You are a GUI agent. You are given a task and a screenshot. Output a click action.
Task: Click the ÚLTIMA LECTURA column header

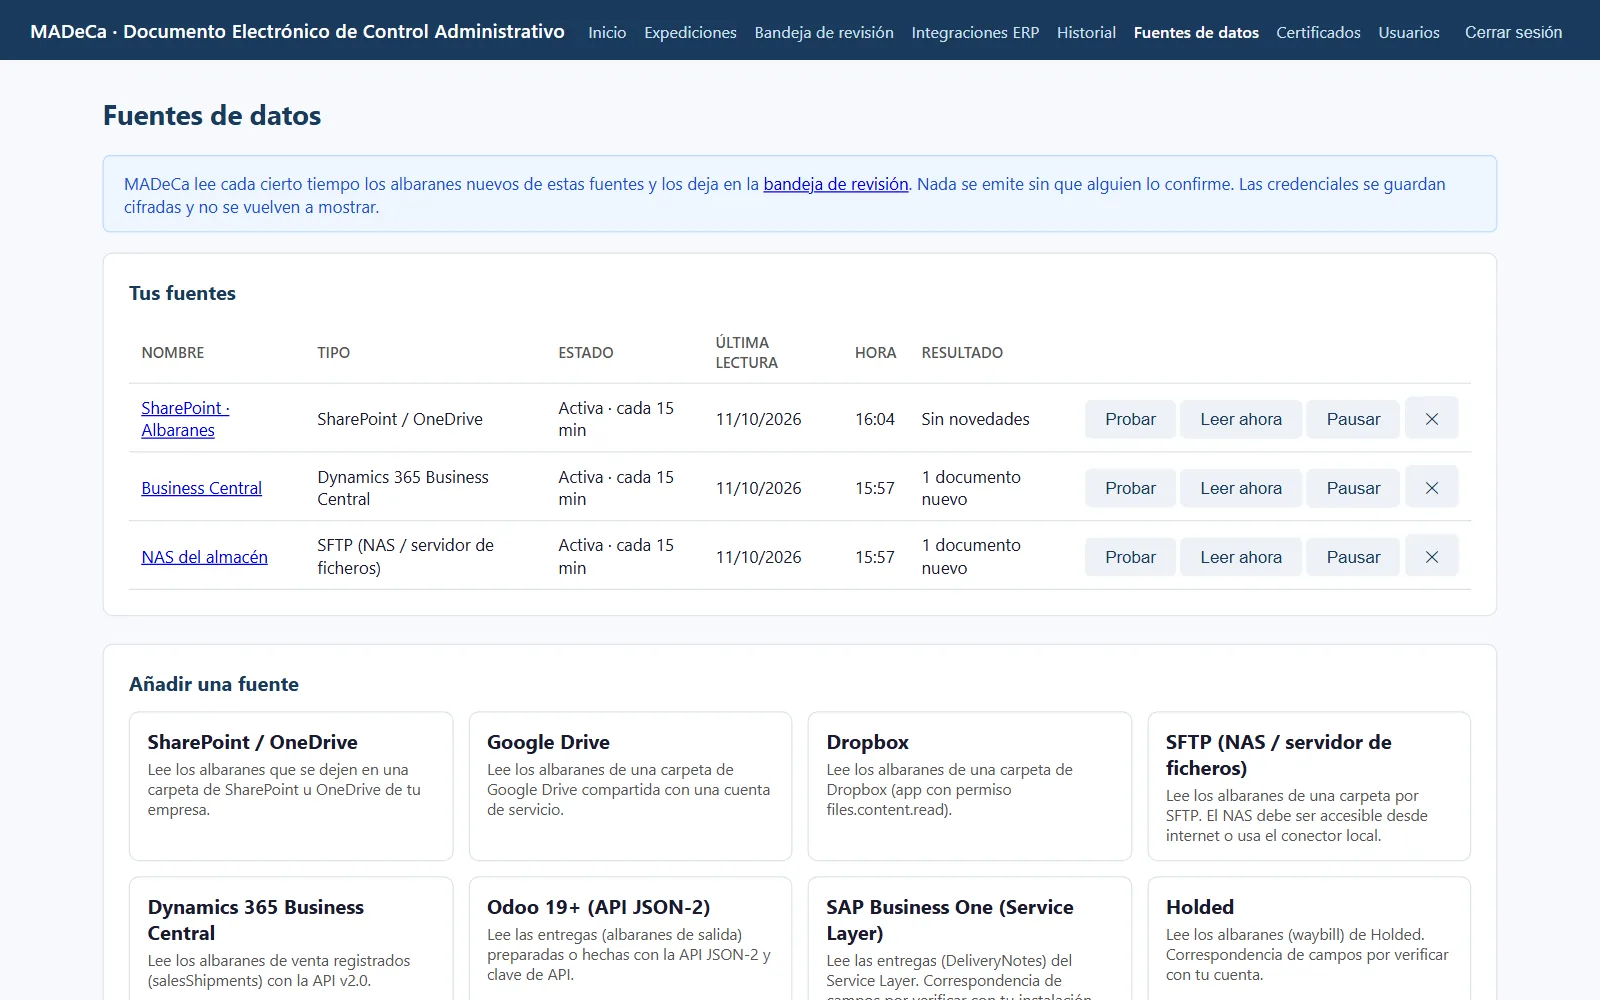click(746, 353)
